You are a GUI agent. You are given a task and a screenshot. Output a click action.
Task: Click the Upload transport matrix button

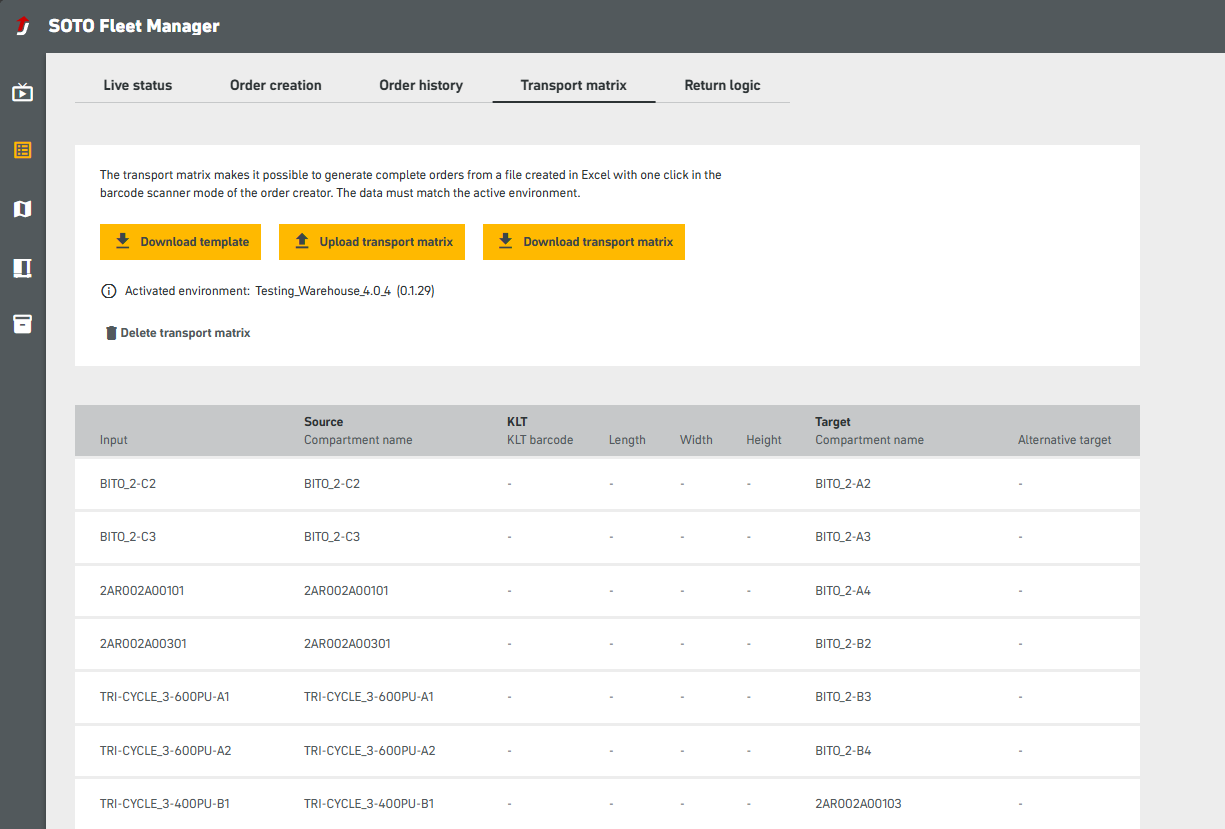coord(372,242)
